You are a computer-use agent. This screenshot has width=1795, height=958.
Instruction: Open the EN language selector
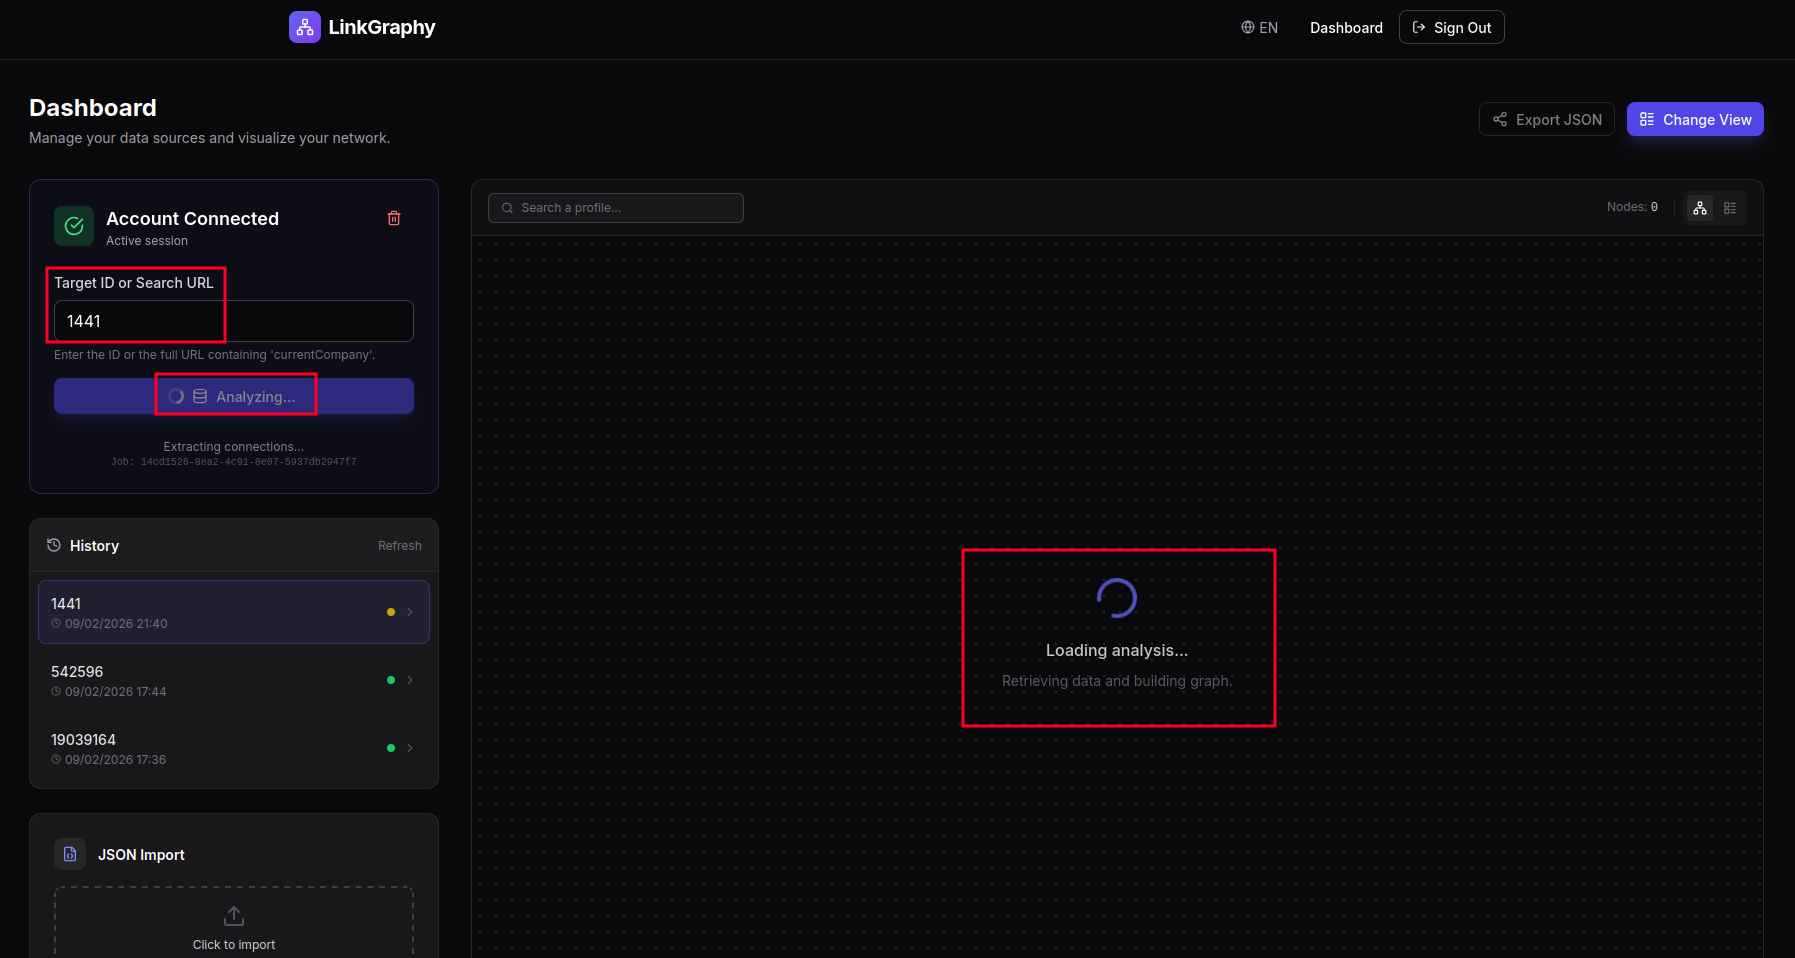[1260, 28]
